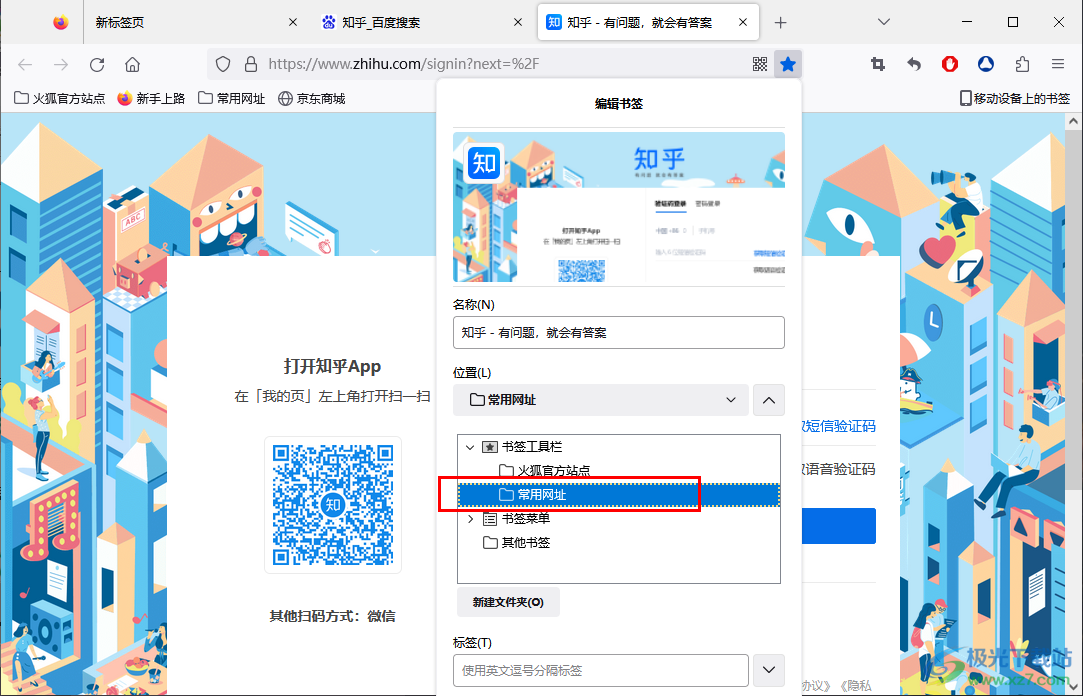Open a new tab with plus button
Image resolution: width=1083 pixels, height=696 pixels.
coord(780,23)
